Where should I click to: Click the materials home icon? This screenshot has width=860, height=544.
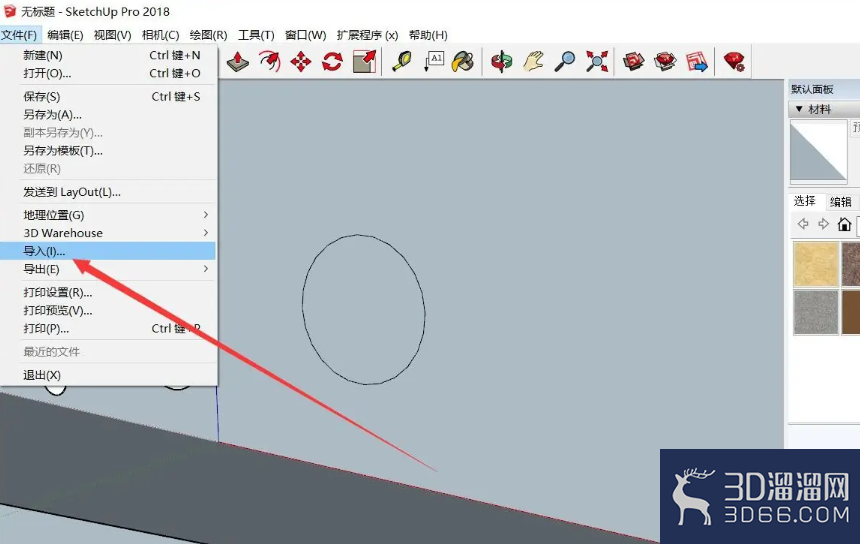(x=845, y=224)
